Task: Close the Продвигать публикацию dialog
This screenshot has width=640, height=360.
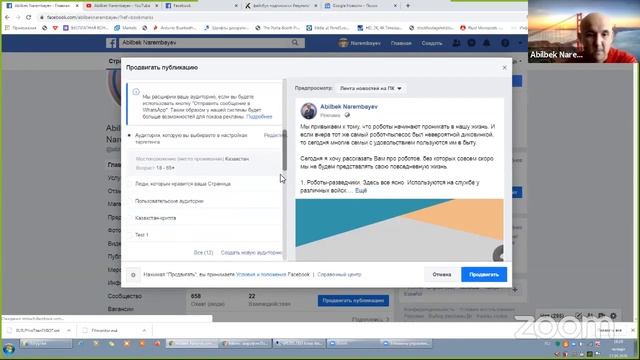Action: pyautogui.click(x=504, y=67)
